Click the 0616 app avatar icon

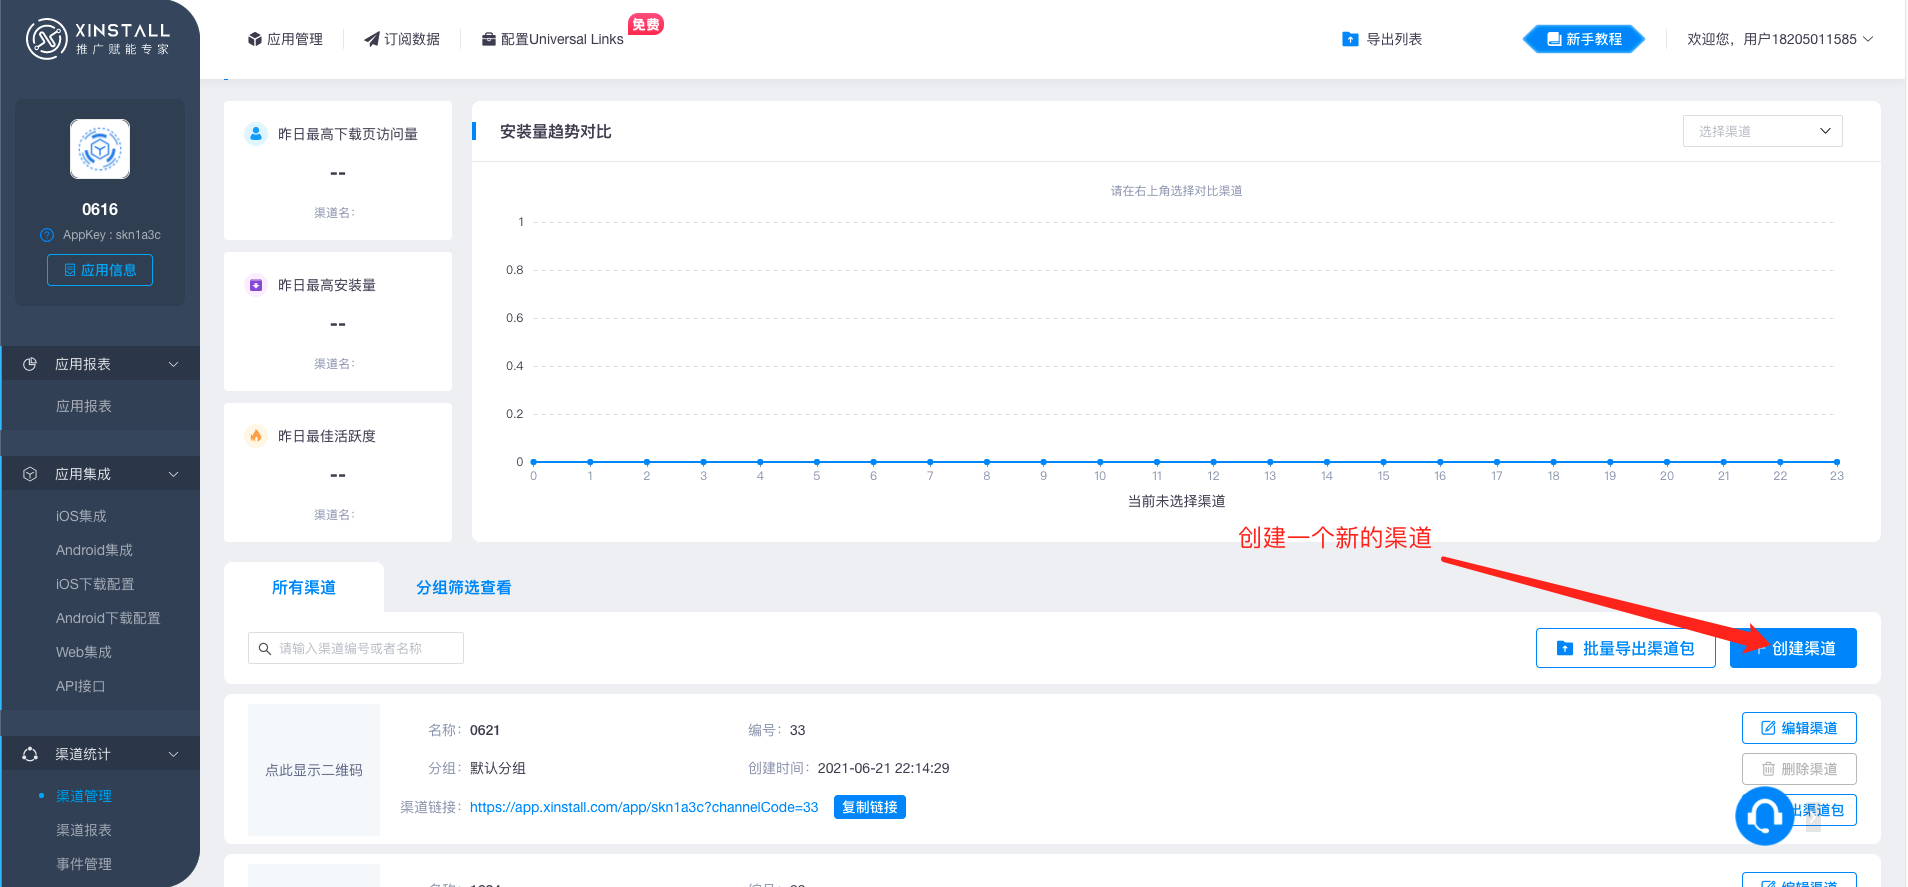coord(100,149)
